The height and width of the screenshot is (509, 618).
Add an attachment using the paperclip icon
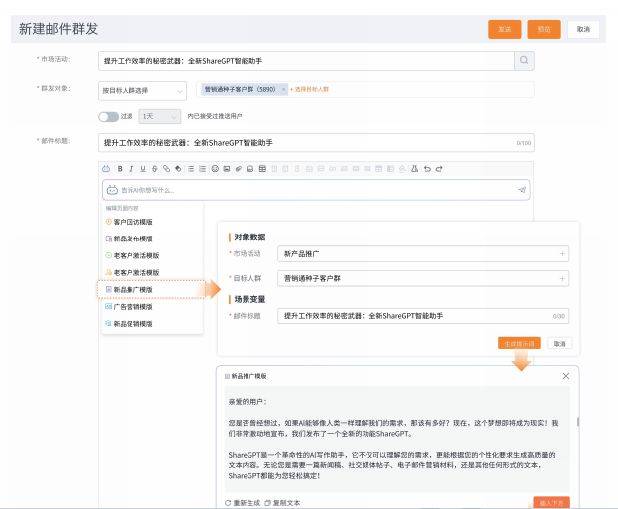pos(238,169)
